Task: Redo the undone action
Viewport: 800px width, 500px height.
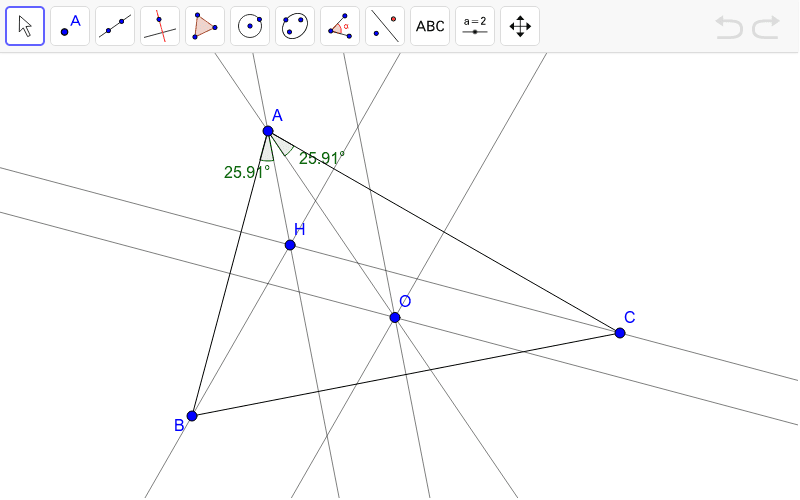Action: pos(766,27)
